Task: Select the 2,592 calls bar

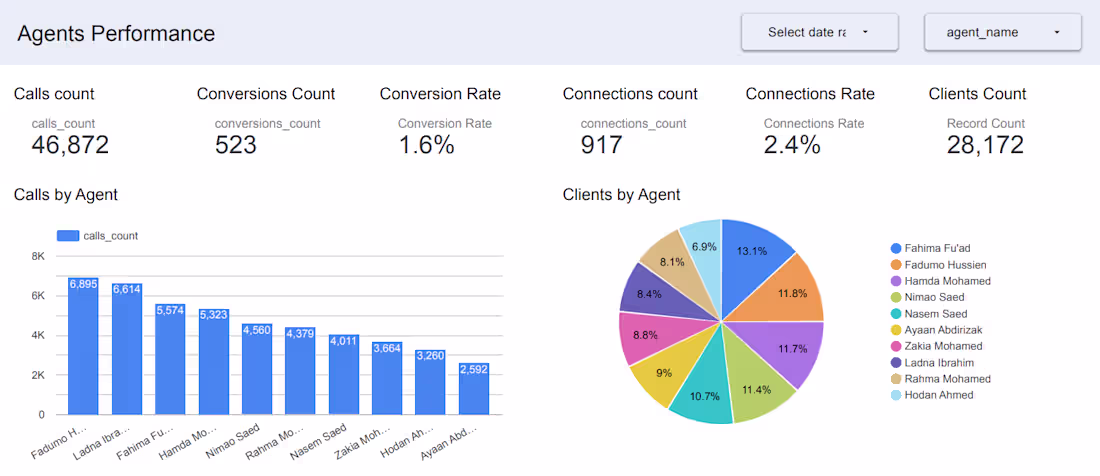Action: click(x=474, y=389)
